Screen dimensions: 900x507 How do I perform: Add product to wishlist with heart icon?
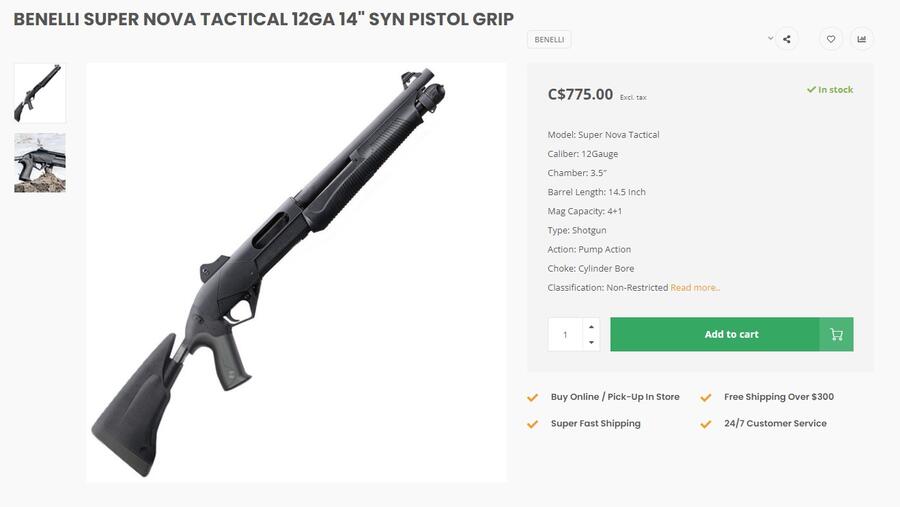(x=831, y=39)
